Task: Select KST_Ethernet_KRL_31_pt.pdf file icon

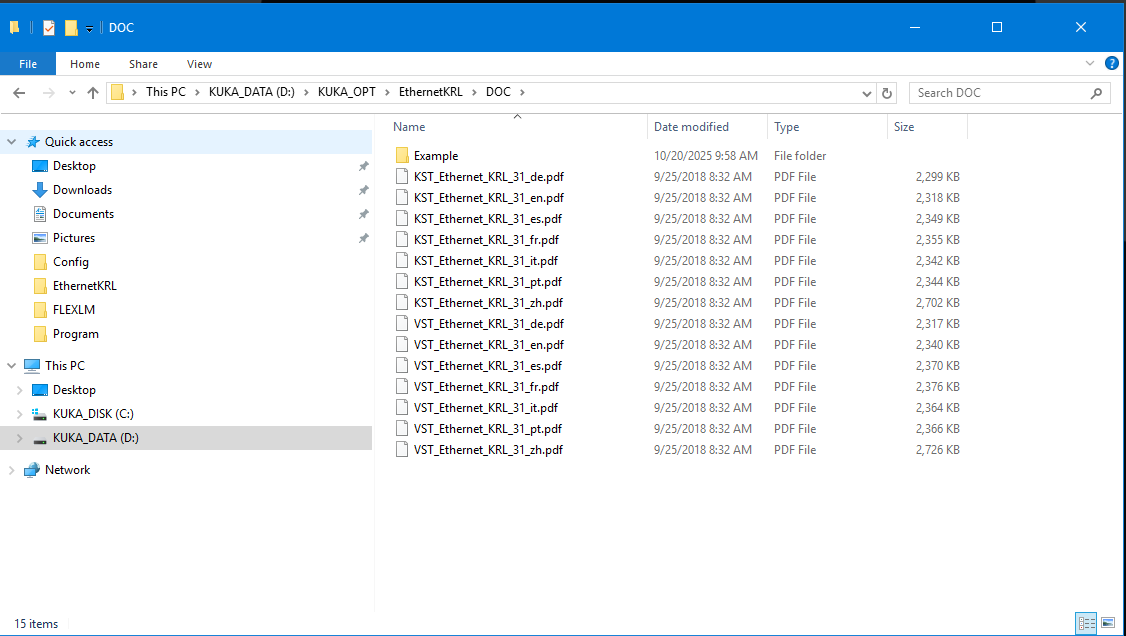Action: point(402,281)
